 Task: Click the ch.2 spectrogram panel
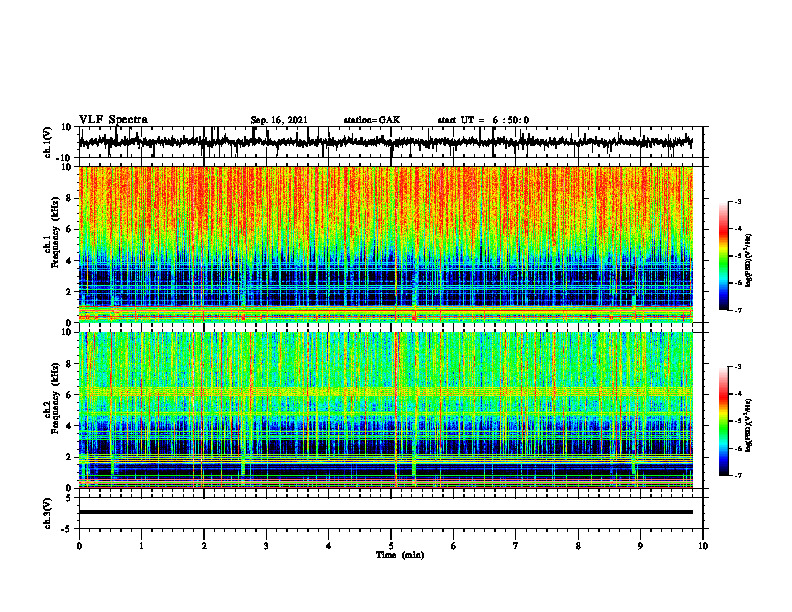(x=386, y=410)
